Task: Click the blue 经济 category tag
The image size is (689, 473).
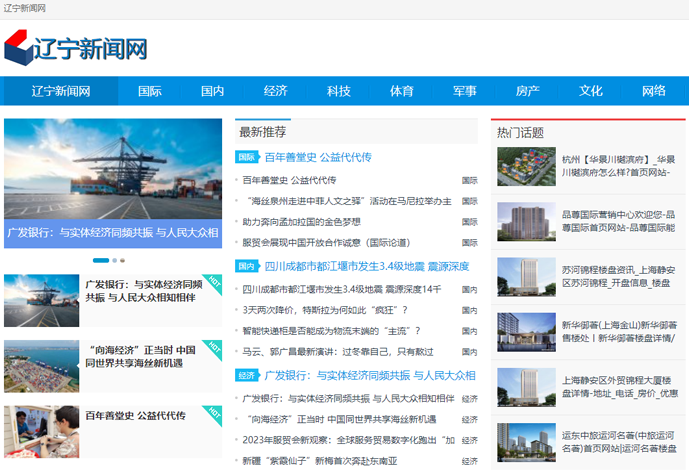Action: (x=247, y=375)
